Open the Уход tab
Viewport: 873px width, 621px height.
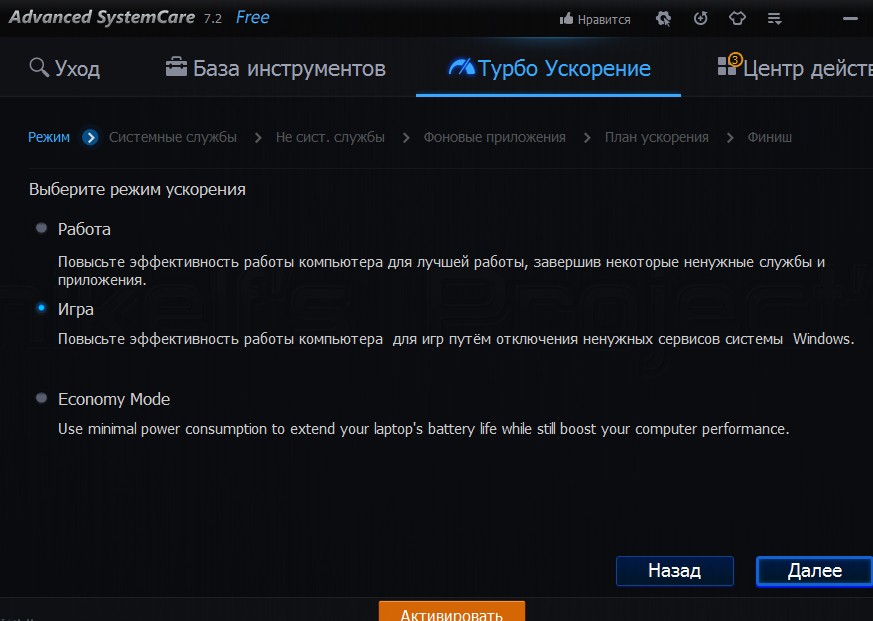[77, 69]
